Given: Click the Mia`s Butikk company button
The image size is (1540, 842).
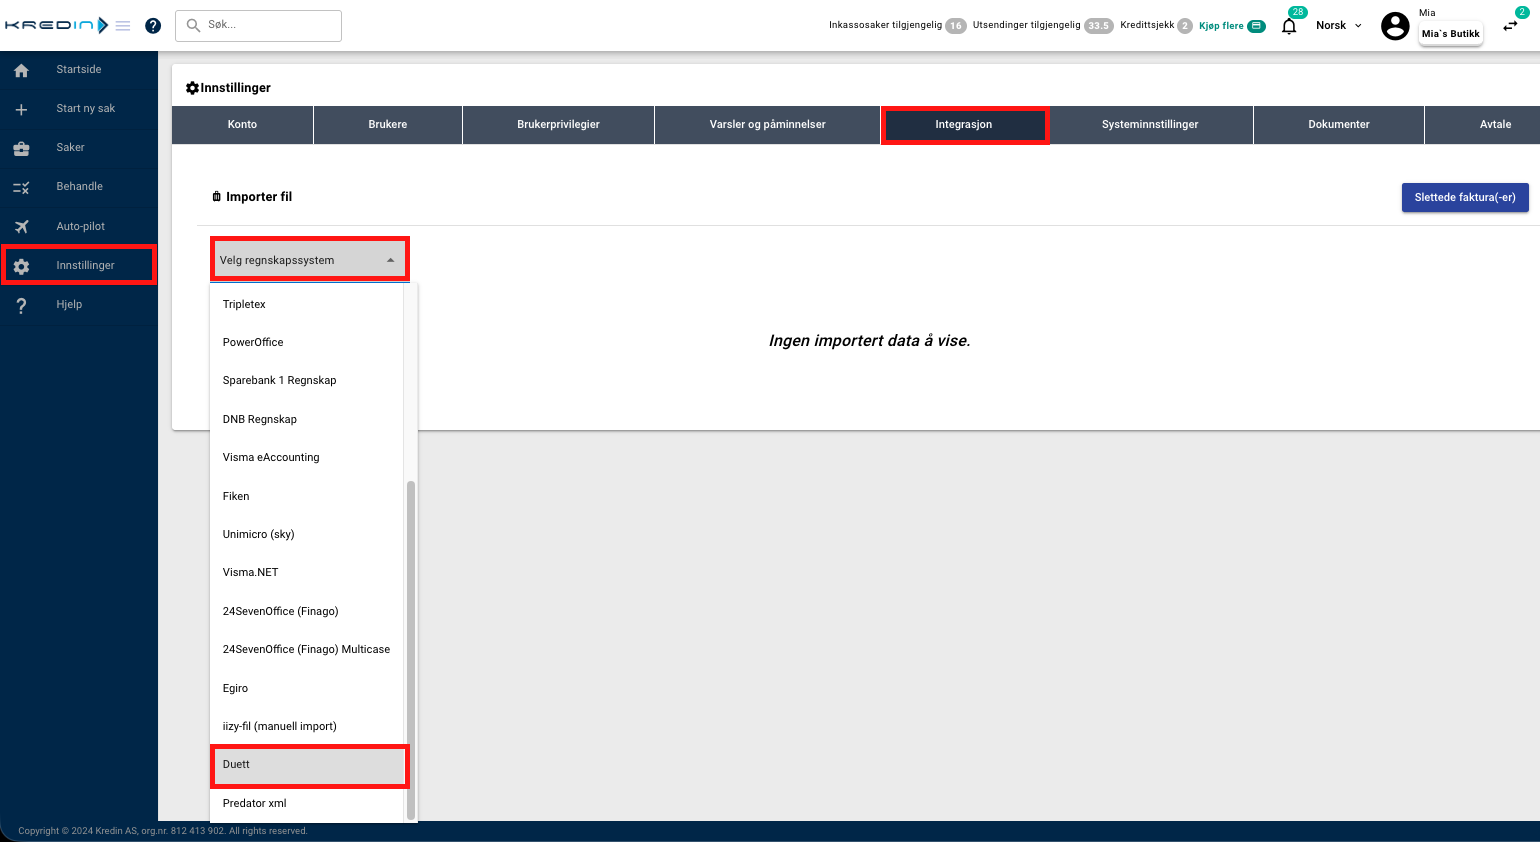Looking at the screenshot, I should tap(1450, 33).
